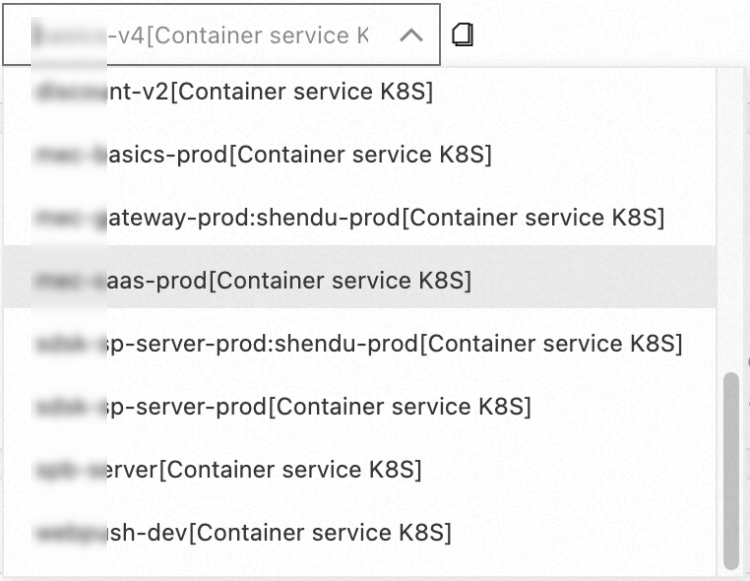Select the discount-v2 Container service K8S option
This screenshot has width=750, height=581.
[x=235, y=92]
